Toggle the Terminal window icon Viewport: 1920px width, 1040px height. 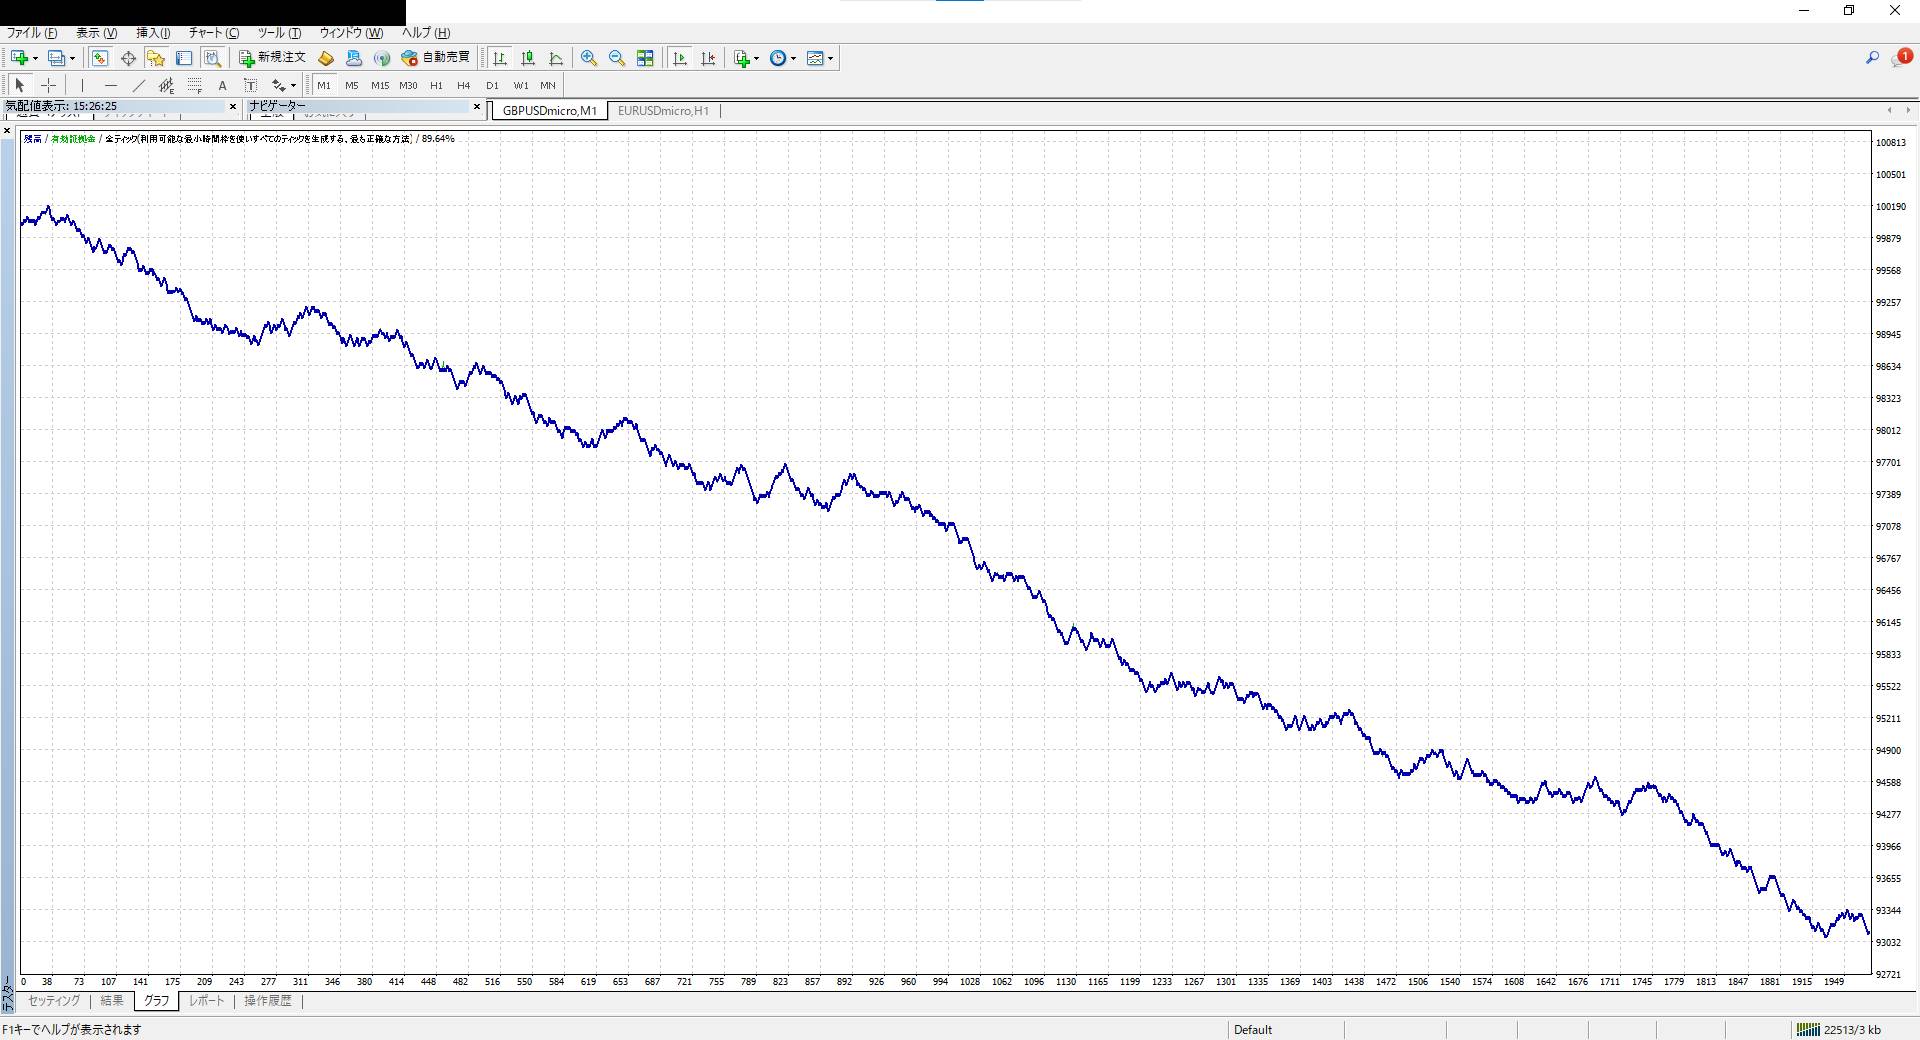pos(184,58)
